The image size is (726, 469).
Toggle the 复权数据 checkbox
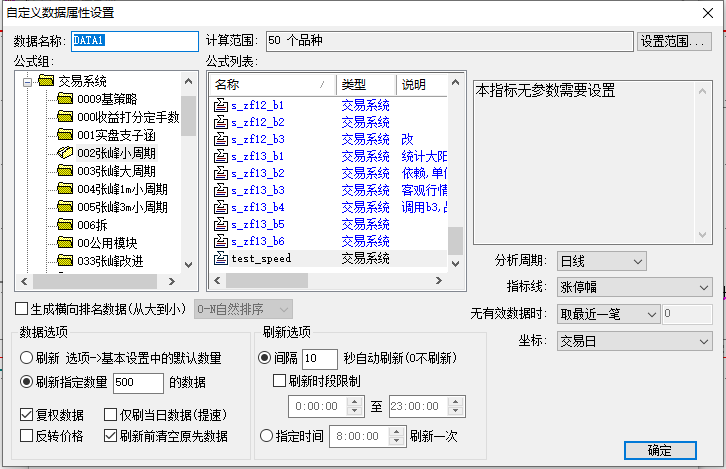click(x=27, y=415)
